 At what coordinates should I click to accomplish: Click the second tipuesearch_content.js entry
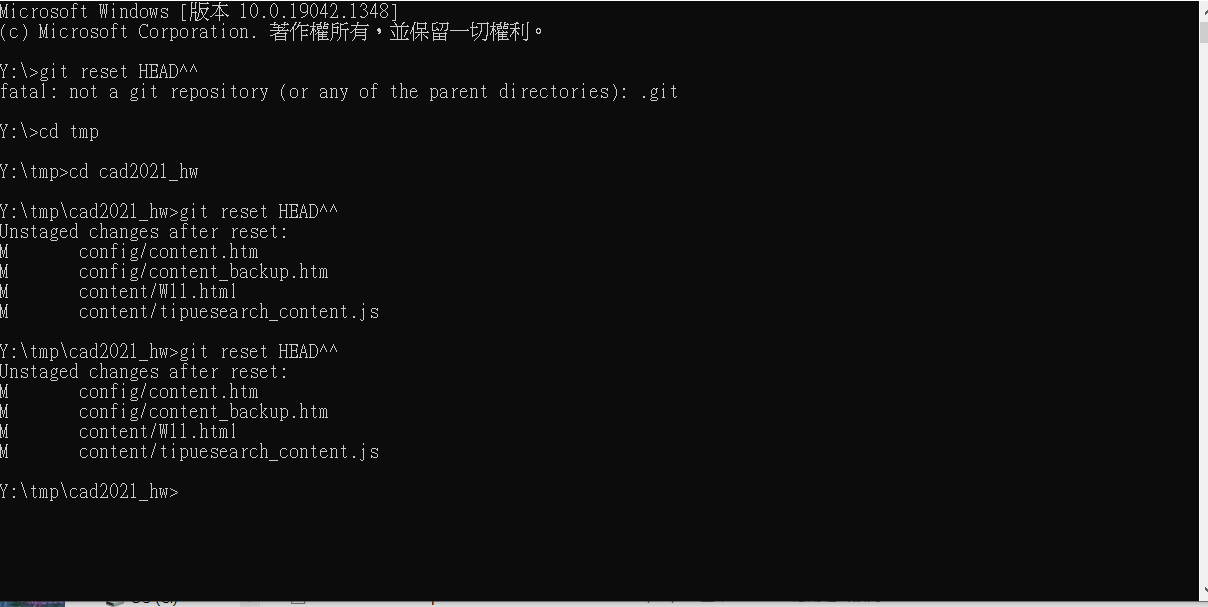pyautogui.click(x=229, y=452)
